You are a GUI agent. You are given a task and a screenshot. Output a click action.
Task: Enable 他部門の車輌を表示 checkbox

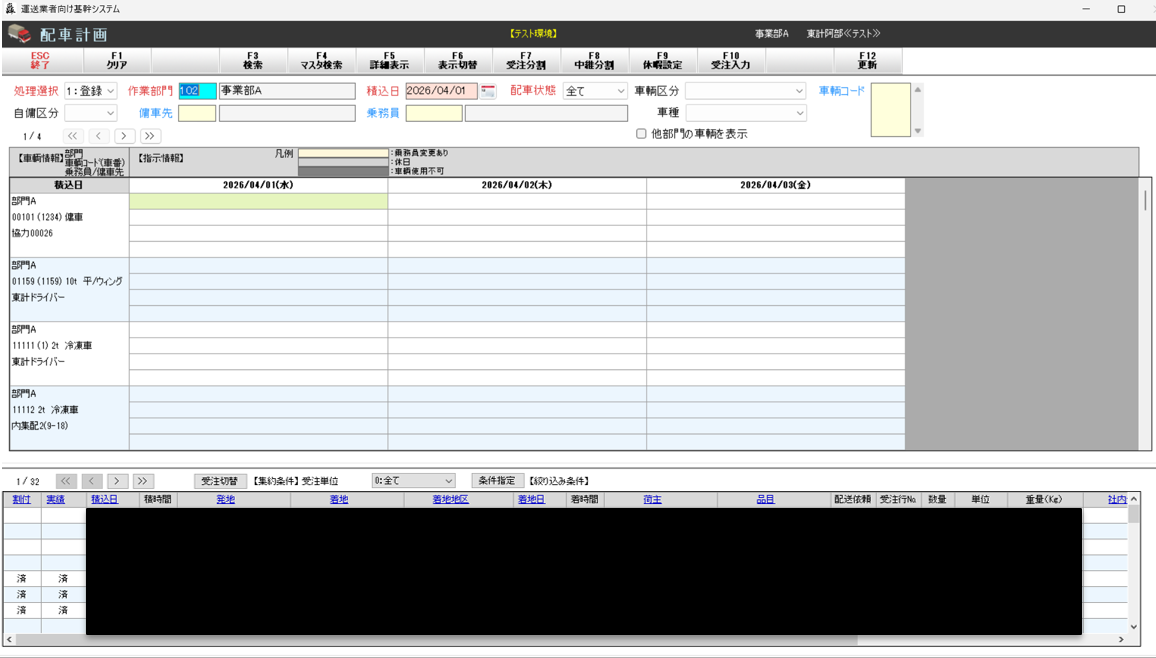pos(641,134)
